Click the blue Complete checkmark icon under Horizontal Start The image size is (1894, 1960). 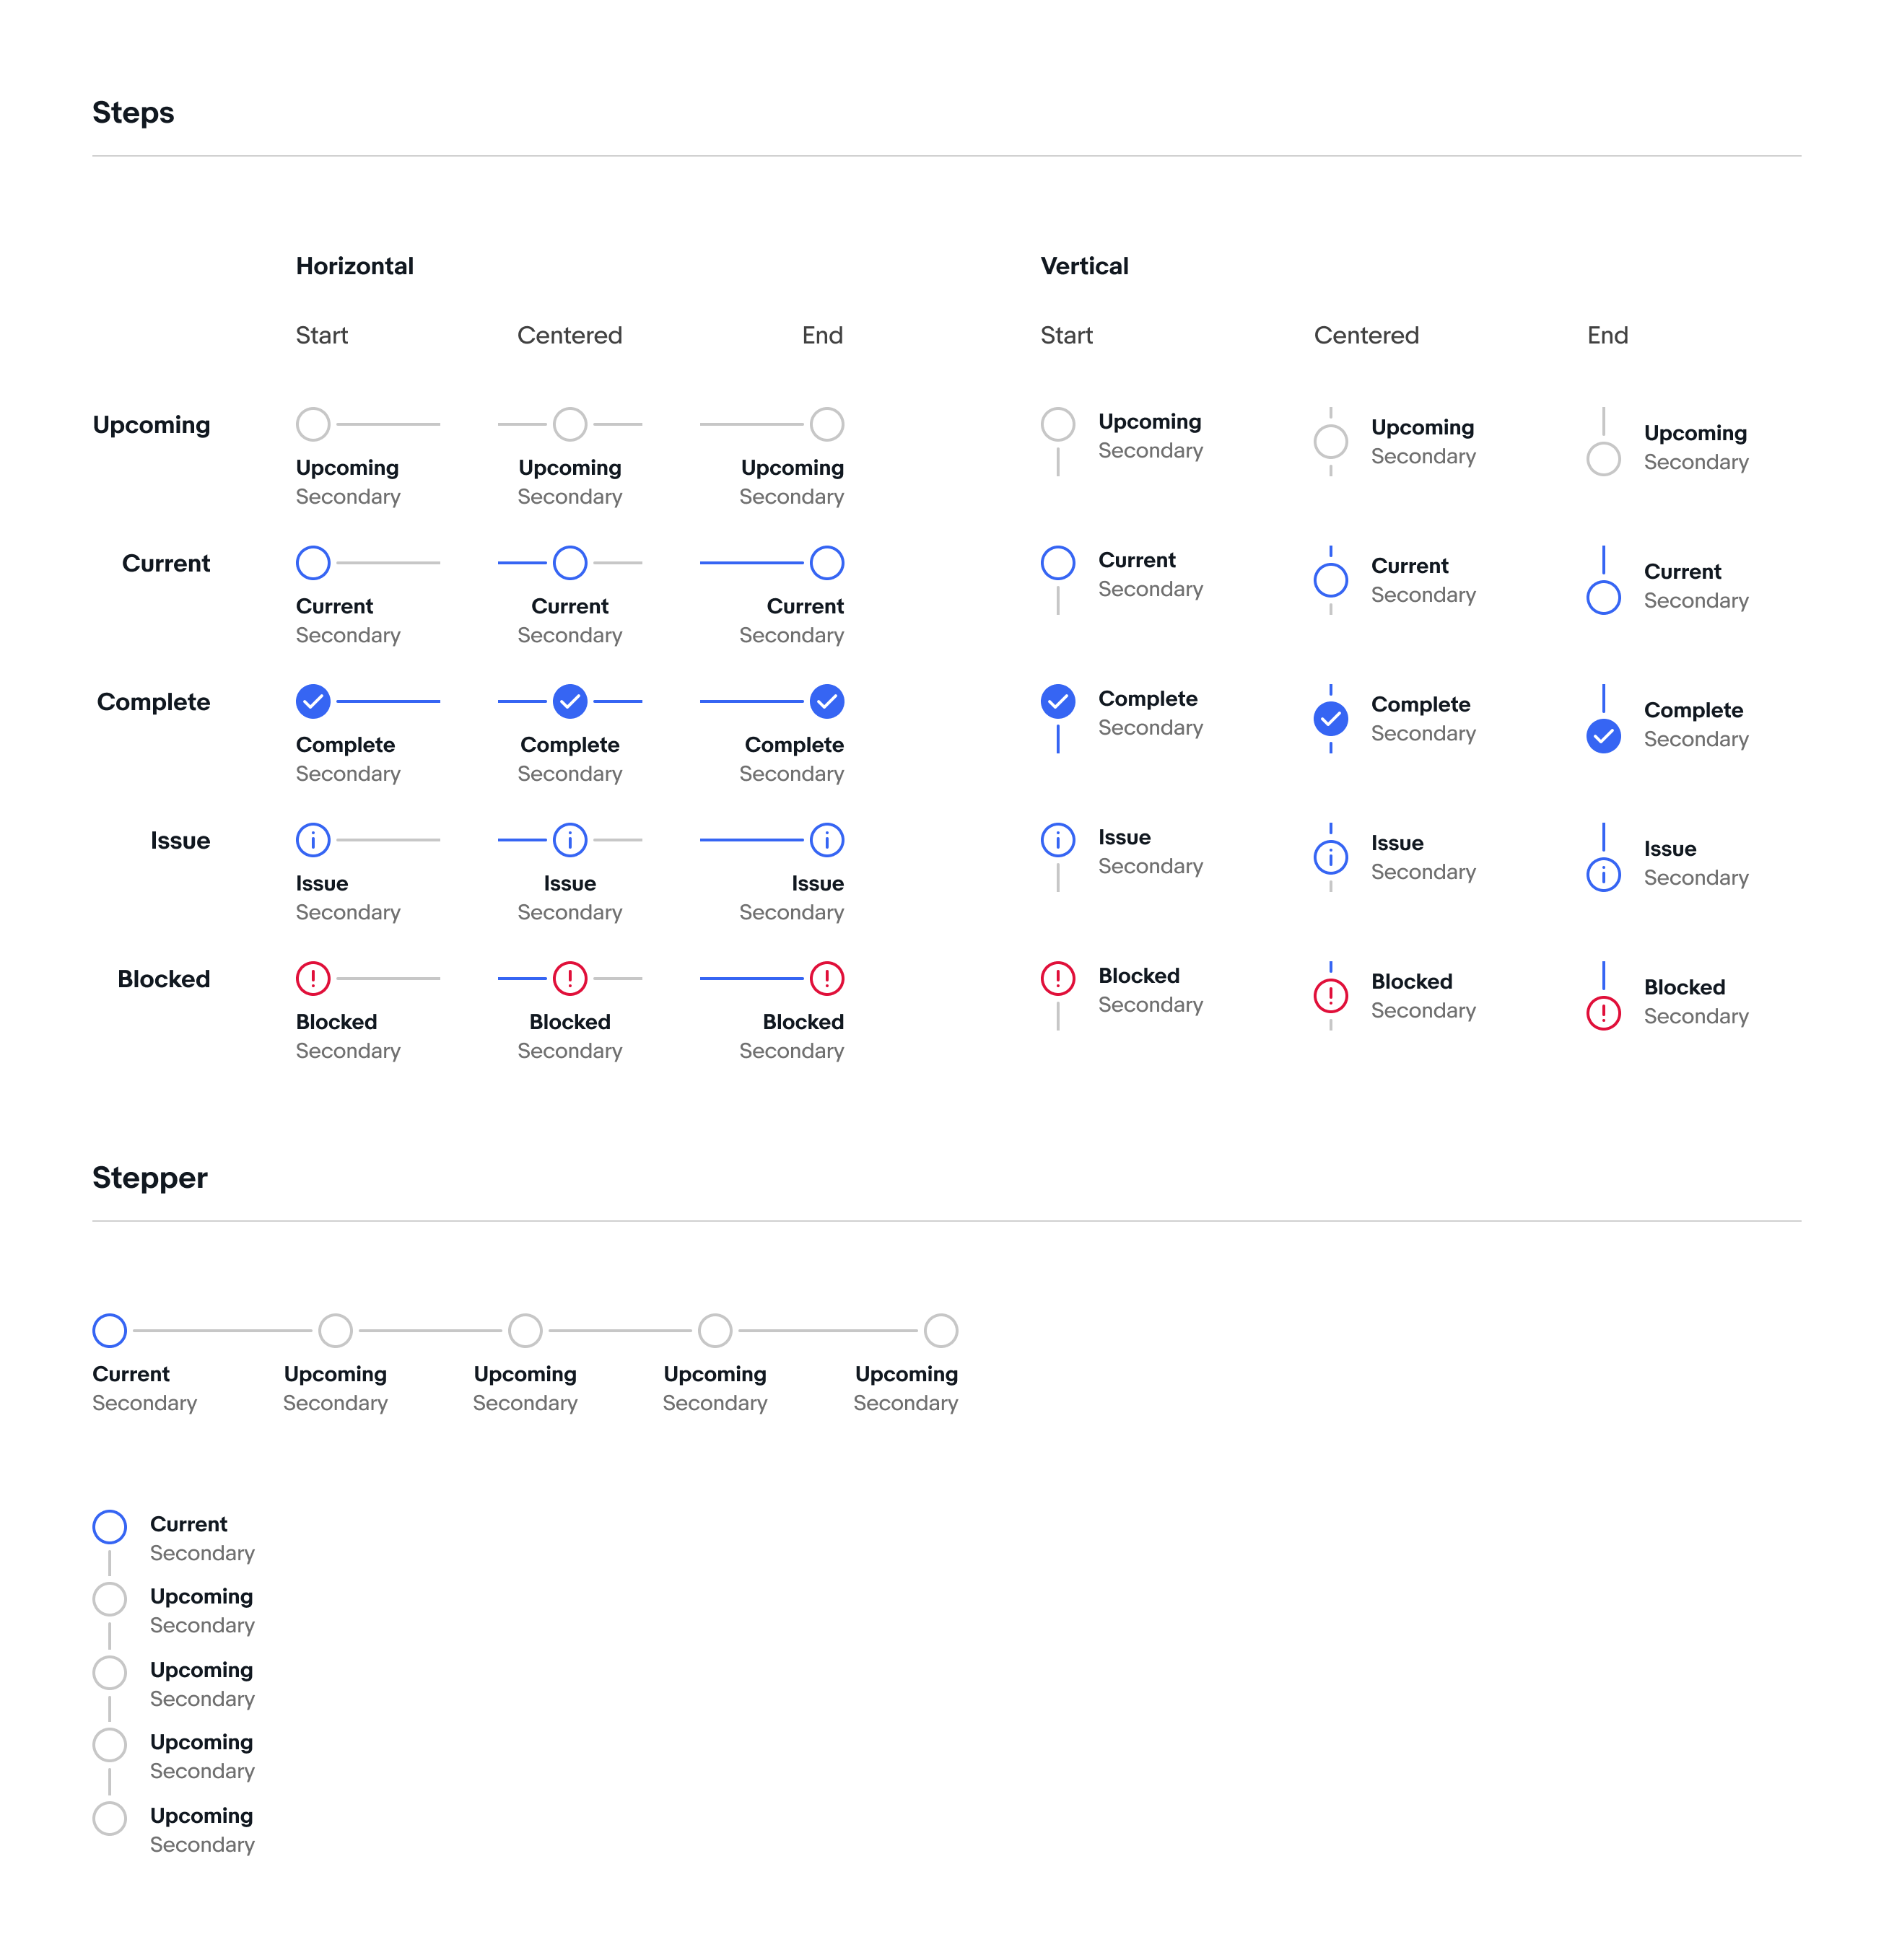(x=313, y=702)
